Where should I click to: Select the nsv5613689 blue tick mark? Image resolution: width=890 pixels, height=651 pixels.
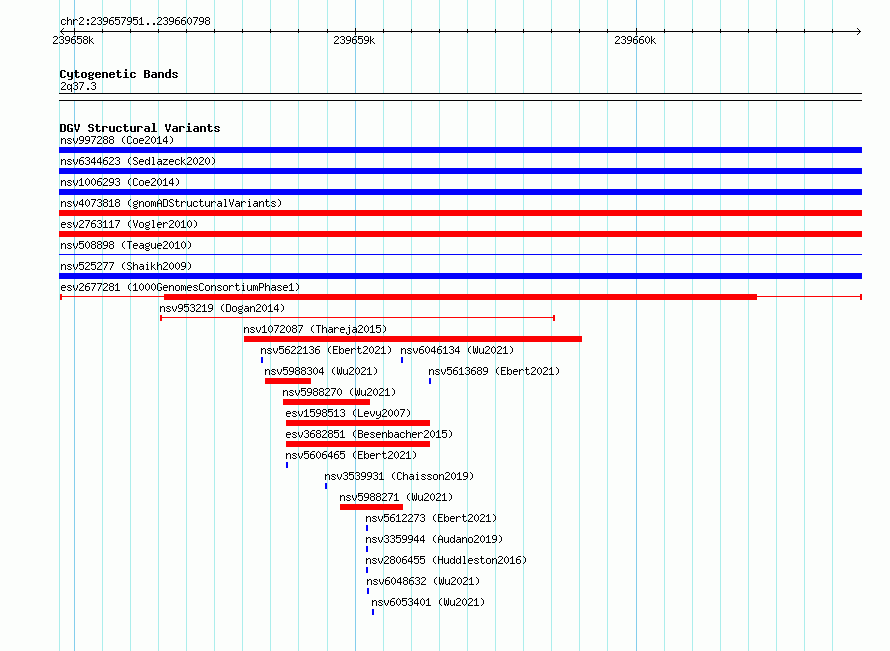pos(430,381)
